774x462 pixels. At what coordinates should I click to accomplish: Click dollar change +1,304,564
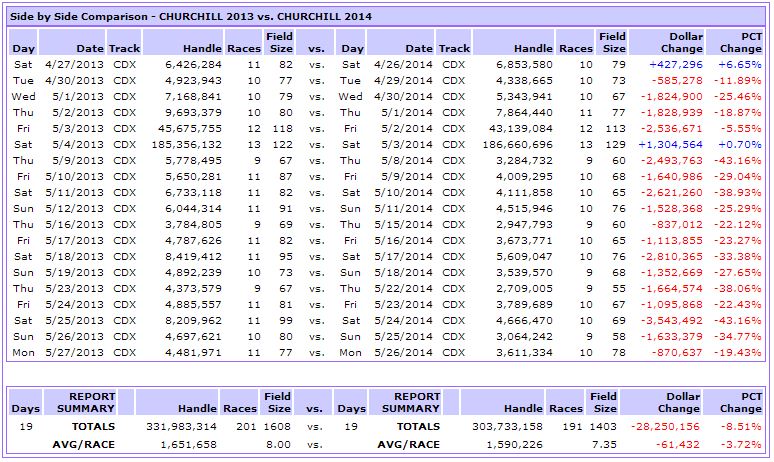tap(670, 145)
